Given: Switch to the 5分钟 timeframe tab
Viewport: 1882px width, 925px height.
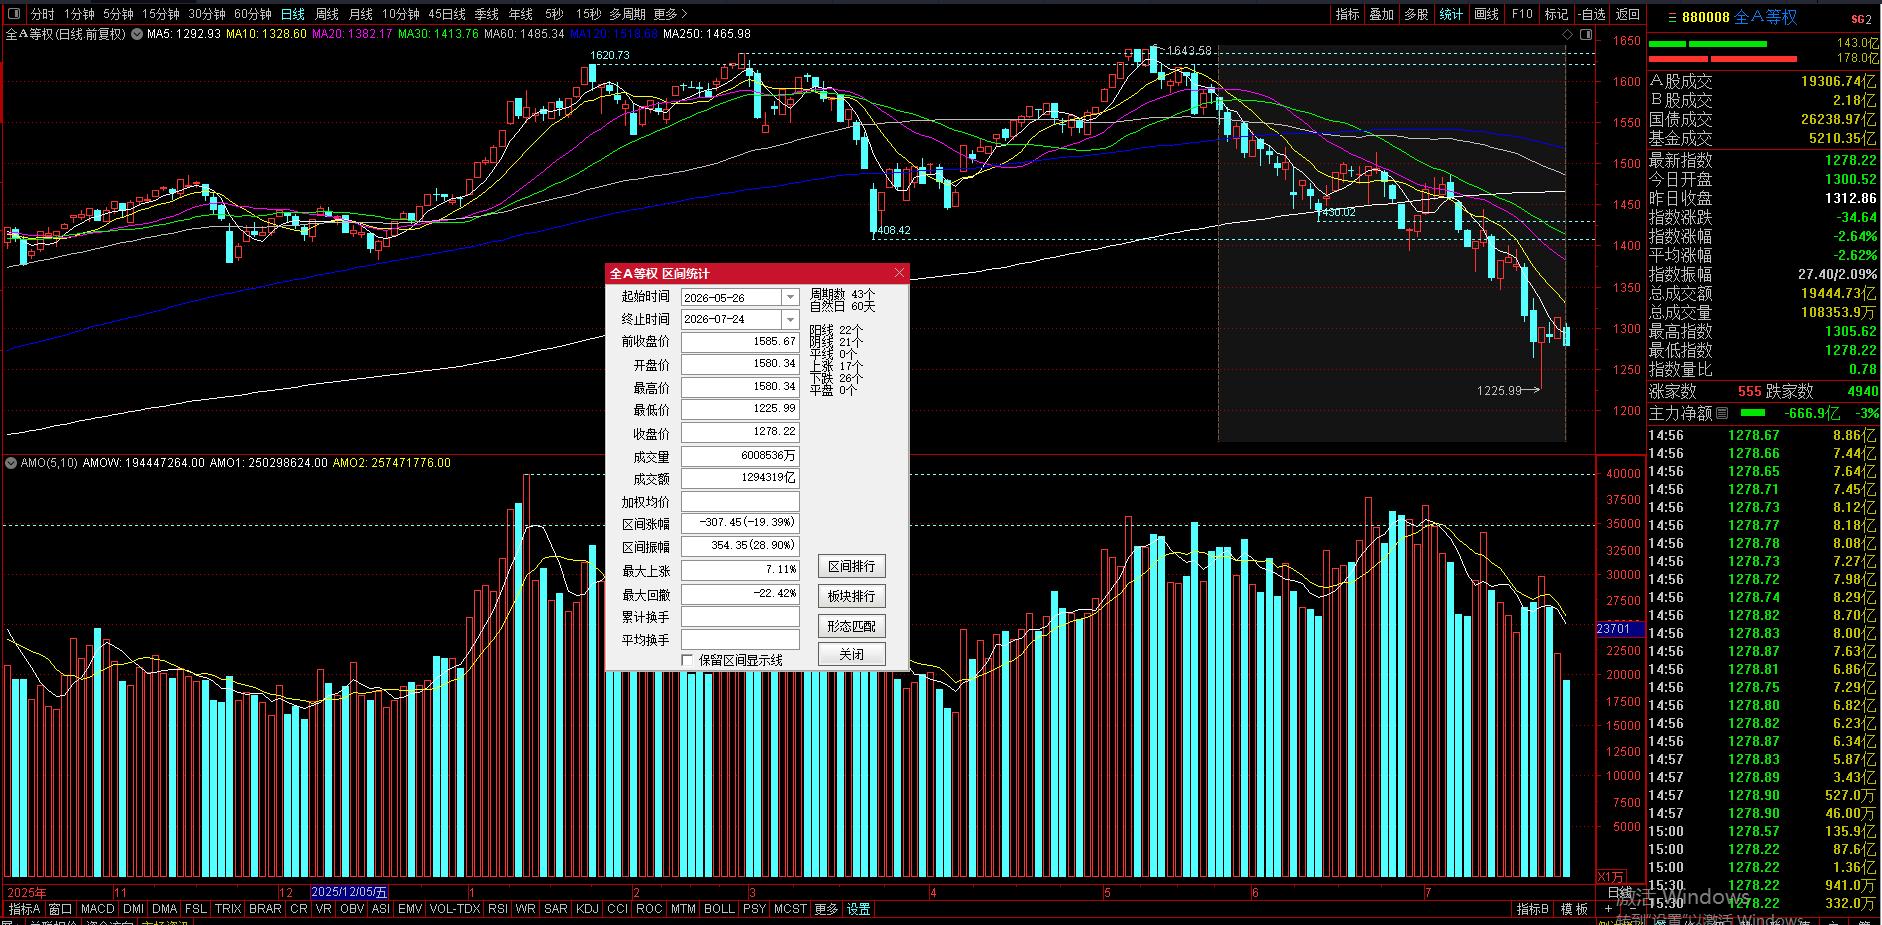Looking at the screenshot, I should 118,14.
